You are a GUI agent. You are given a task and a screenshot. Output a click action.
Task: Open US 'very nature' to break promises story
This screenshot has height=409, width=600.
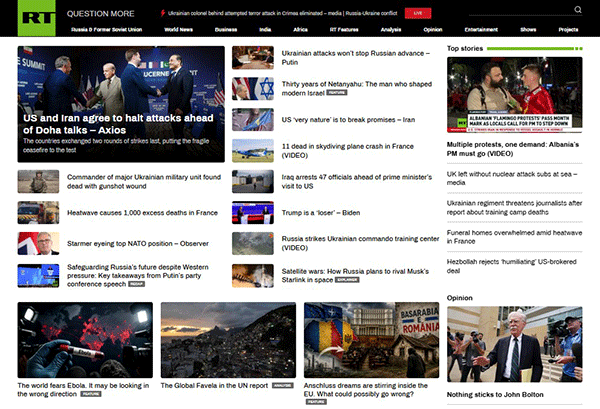tap(348, 119)
